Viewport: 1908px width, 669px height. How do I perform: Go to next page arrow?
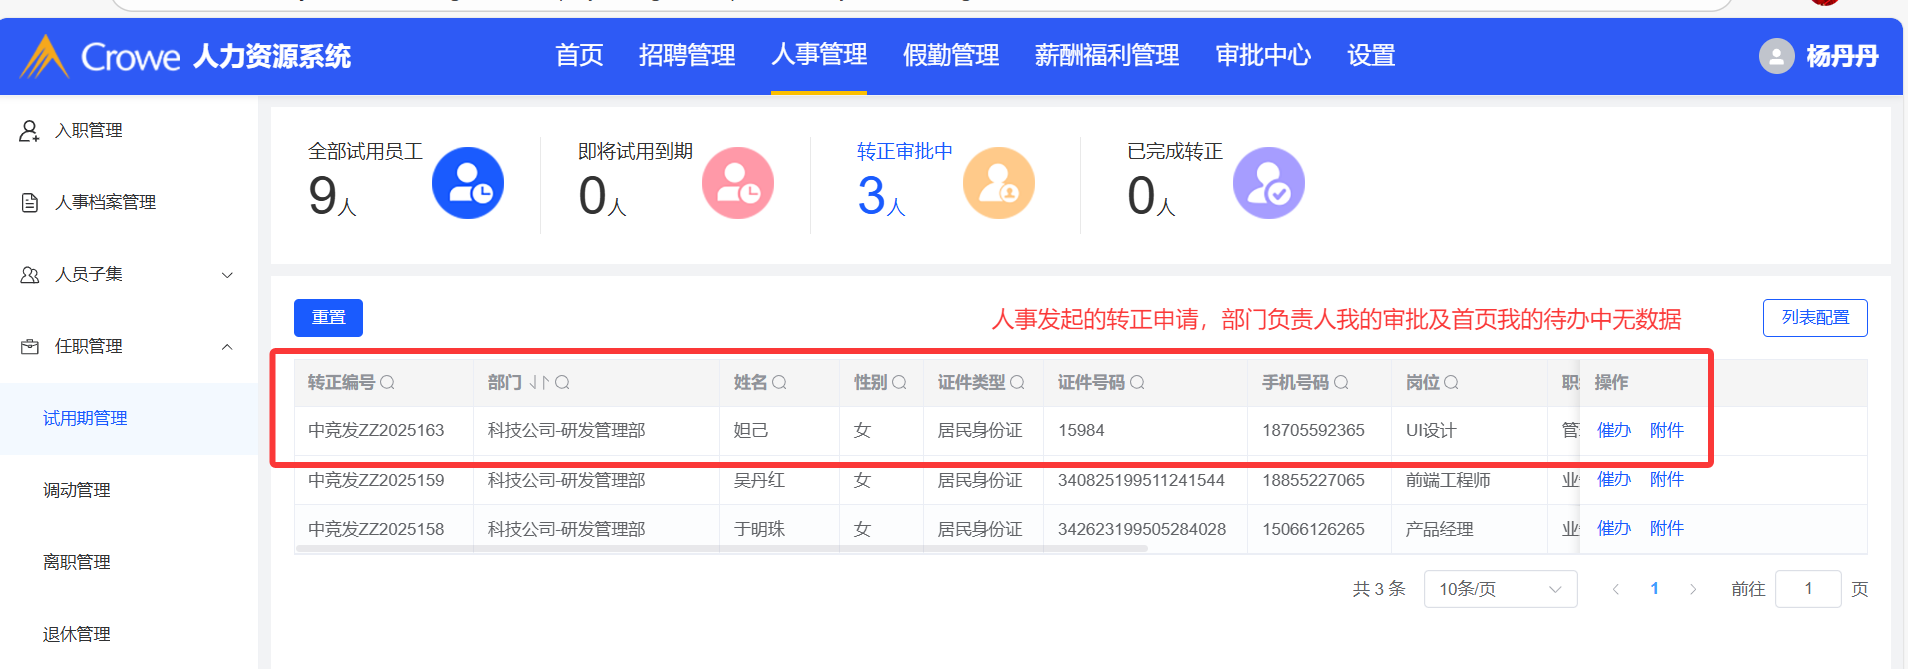[x=1693, y=589]
